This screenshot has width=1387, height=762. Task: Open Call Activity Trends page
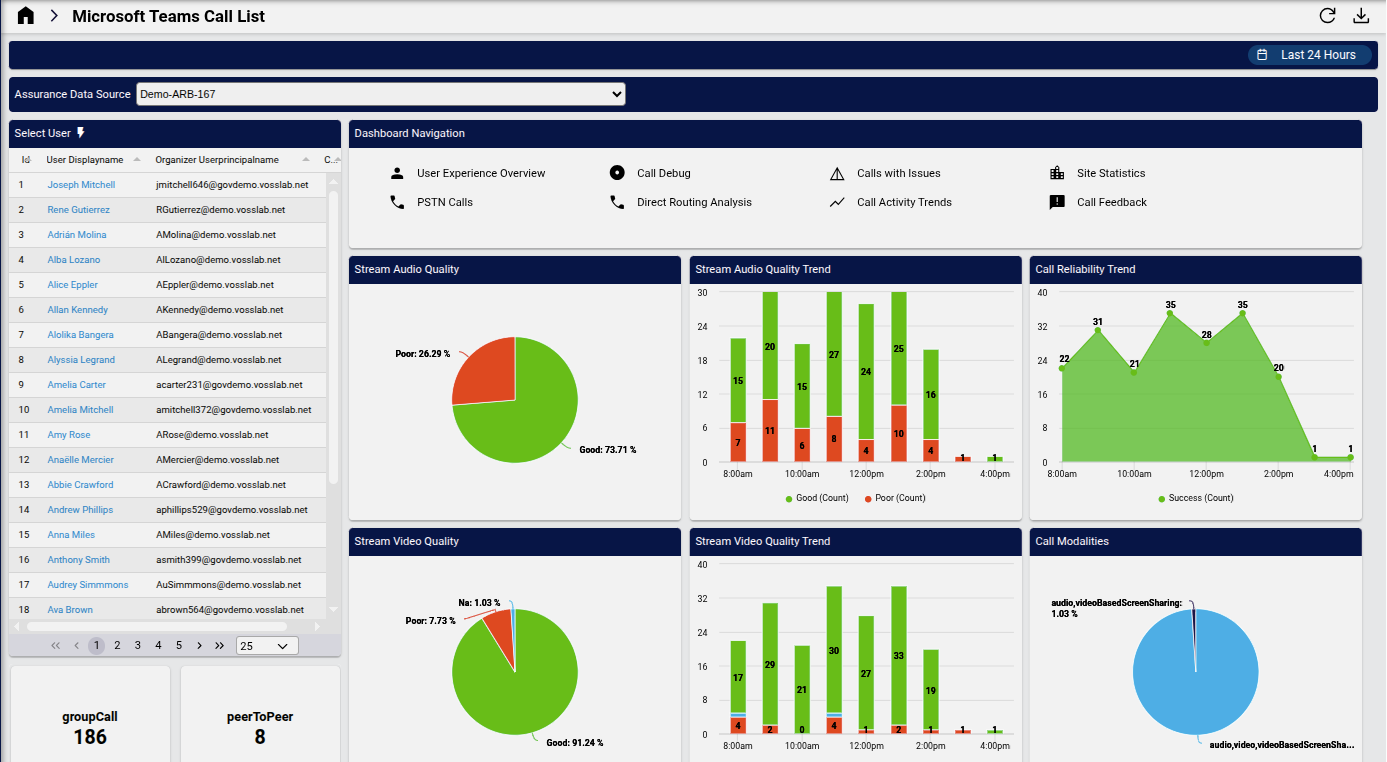click(904, 202)
